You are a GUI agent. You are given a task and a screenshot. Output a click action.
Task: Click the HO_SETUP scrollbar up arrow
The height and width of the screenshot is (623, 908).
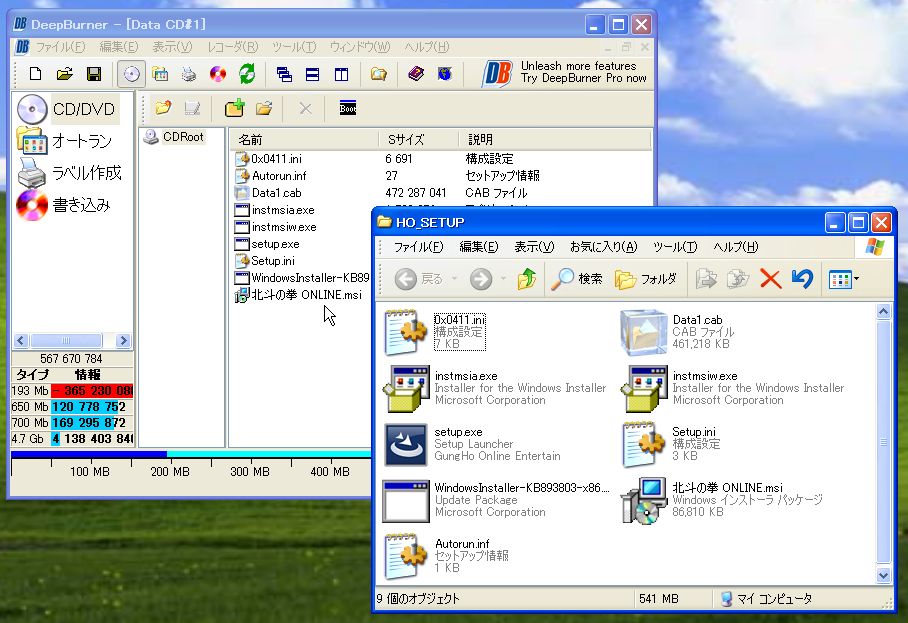[x=883, y=312]
